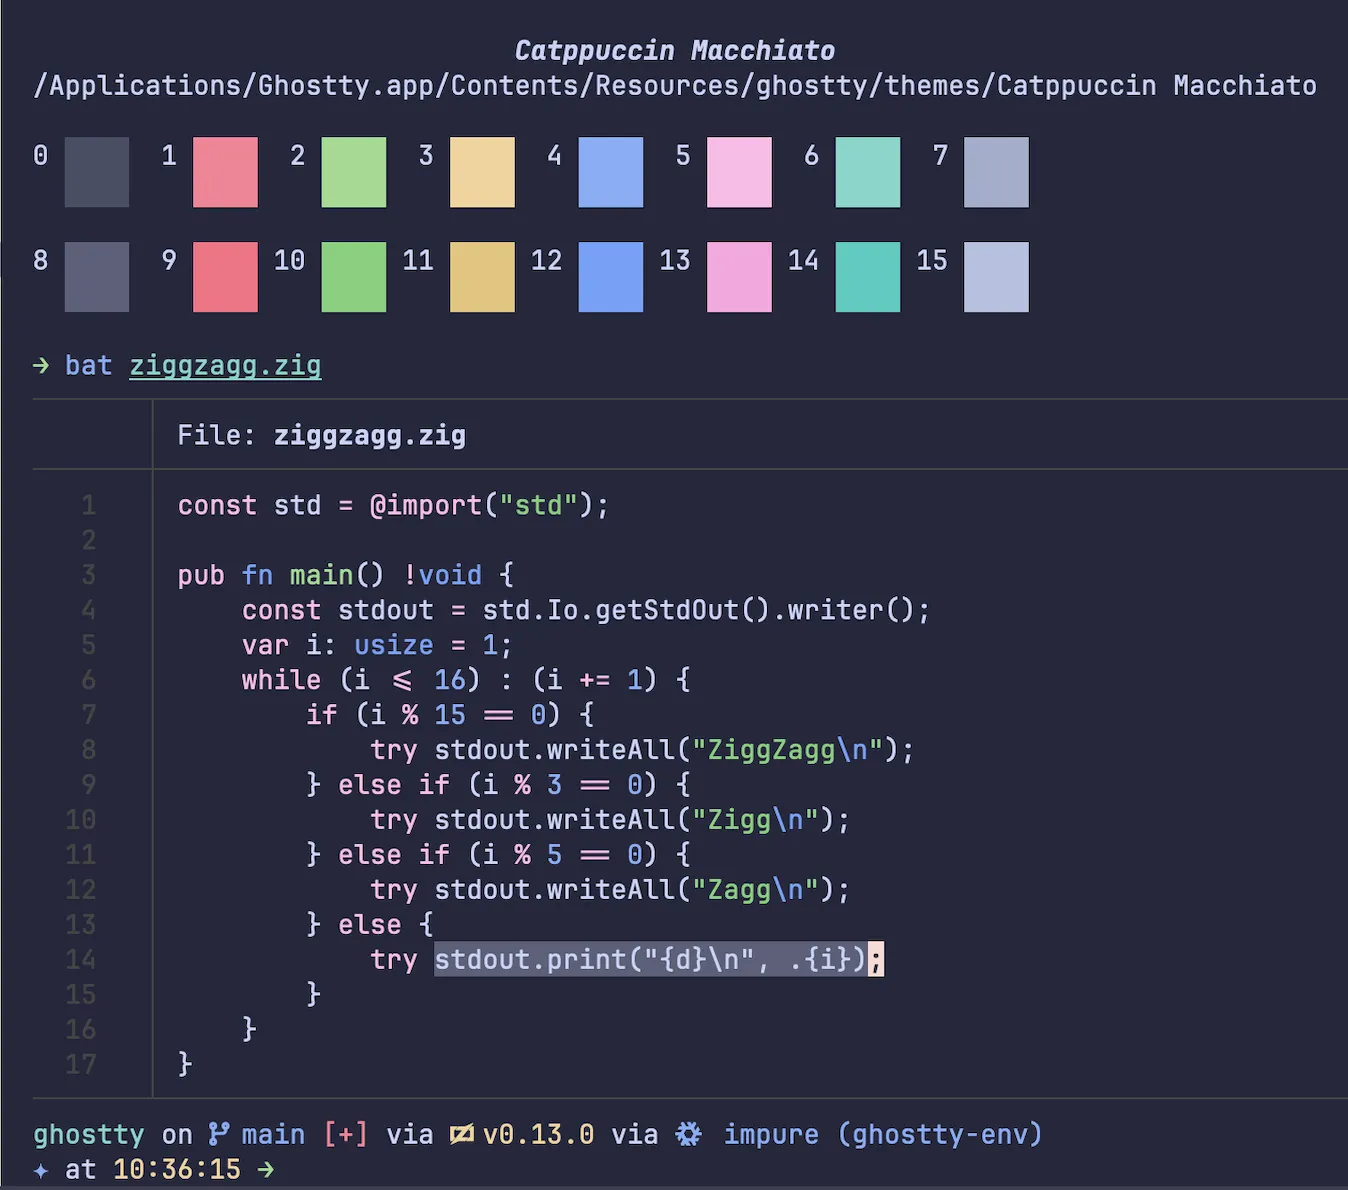This screenshot has height=1190, width=1348.
Task: Click the Catppuccin Macchiato title text
Action: 675,50
